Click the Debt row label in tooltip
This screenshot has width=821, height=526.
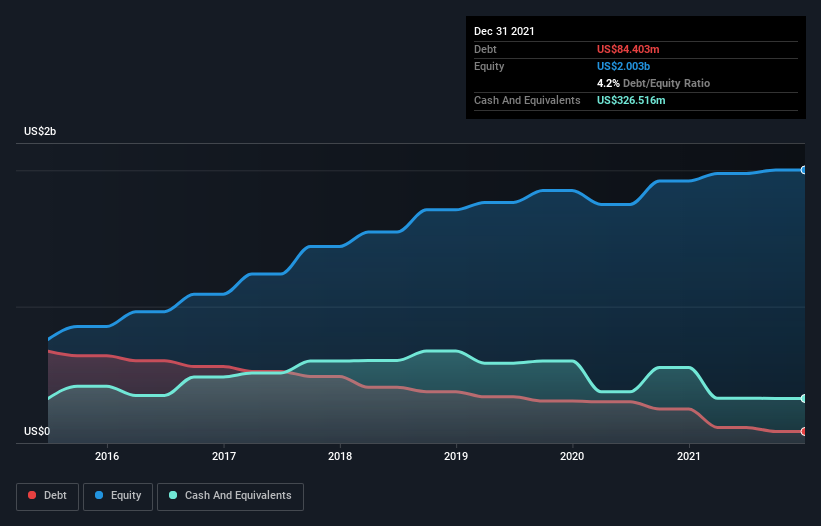[x=485, y=49]
